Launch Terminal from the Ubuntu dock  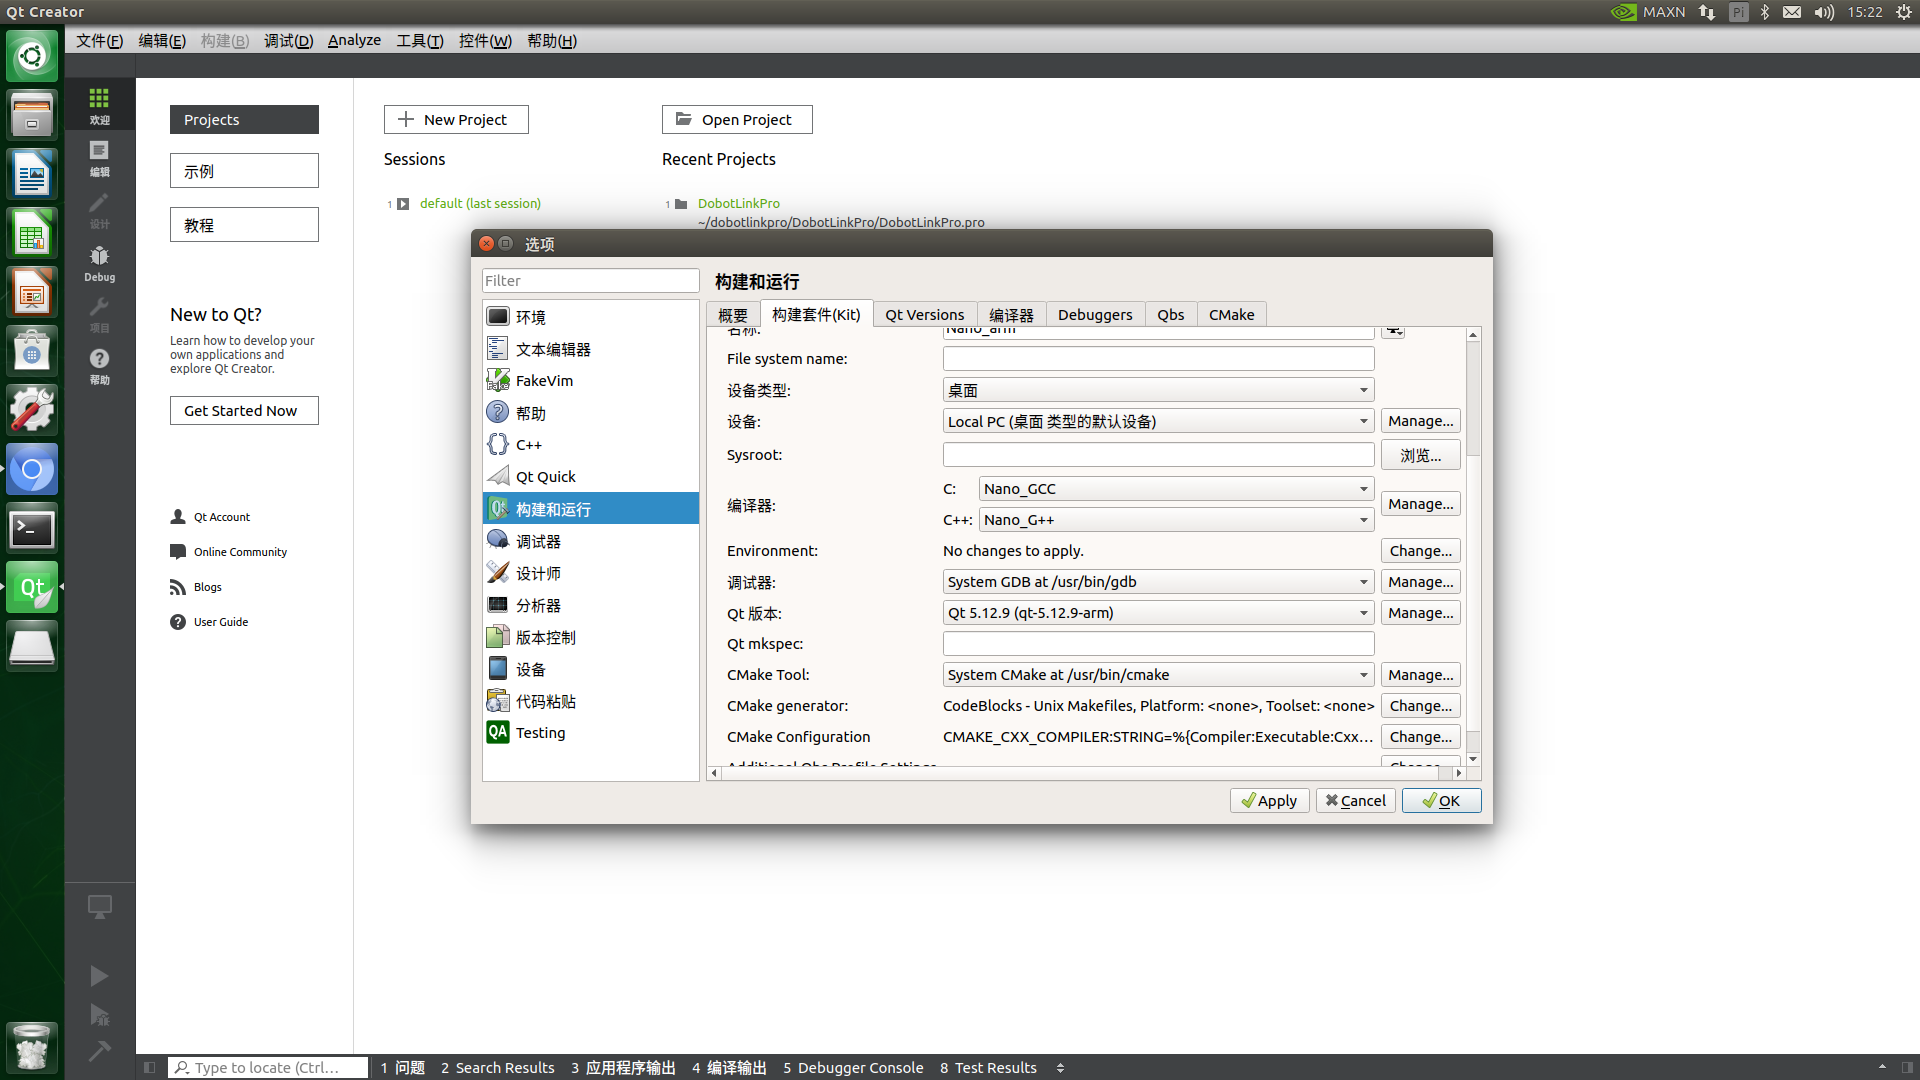pyautogui.click(x=32, y=529)
